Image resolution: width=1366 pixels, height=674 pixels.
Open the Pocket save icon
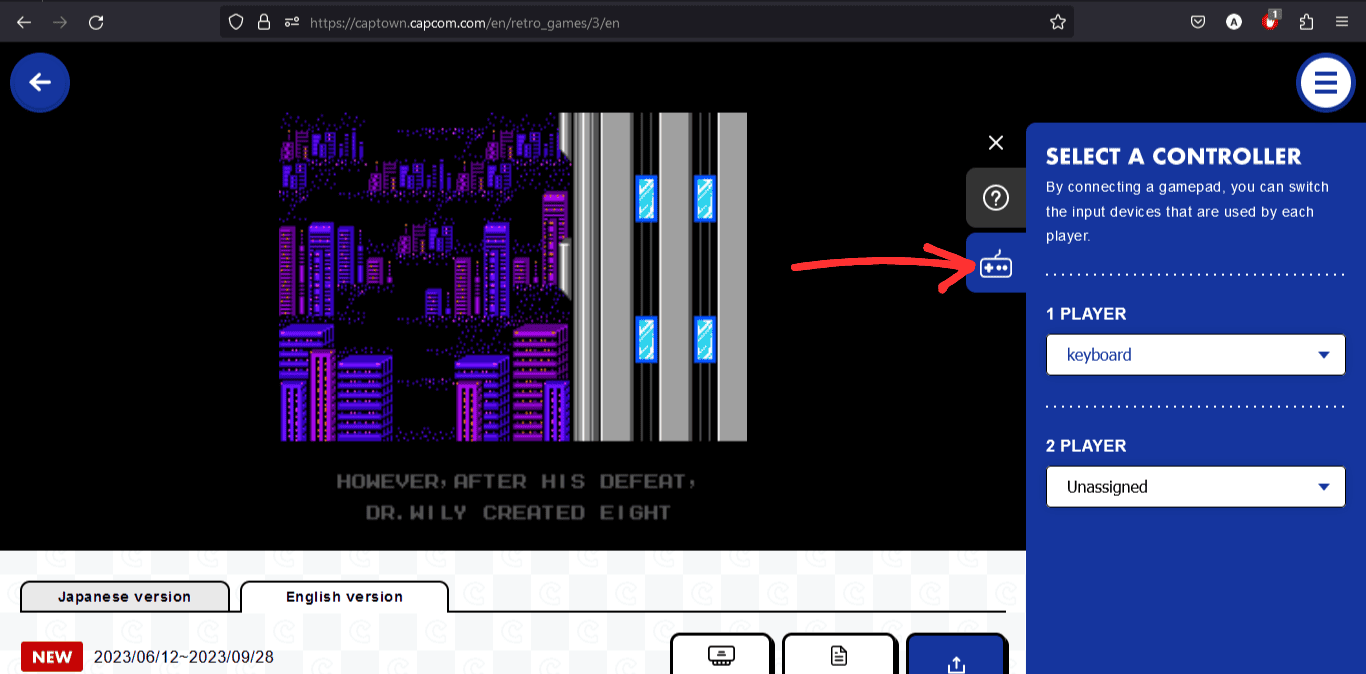tap(1198, 22)
